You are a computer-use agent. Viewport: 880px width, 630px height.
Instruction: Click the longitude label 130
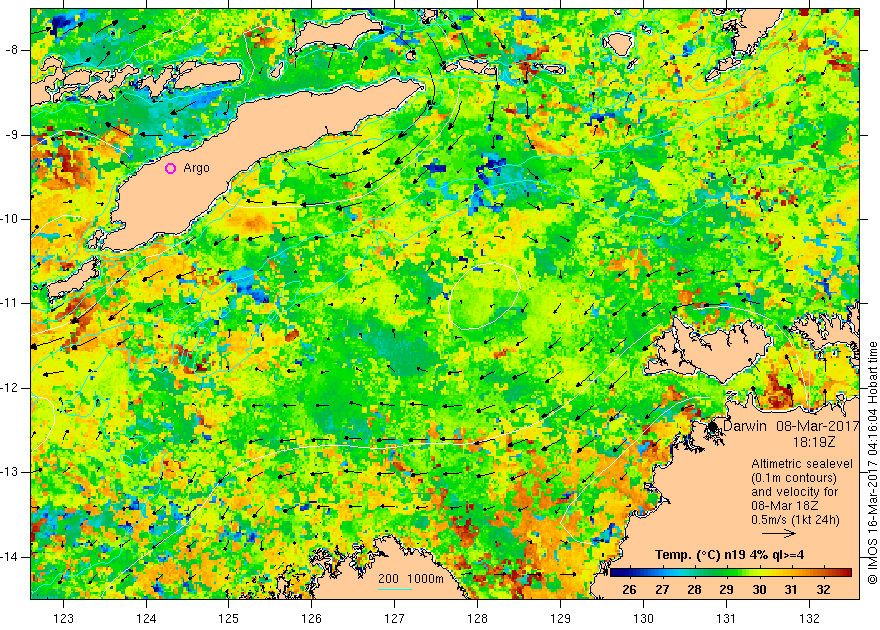point(643,618)
